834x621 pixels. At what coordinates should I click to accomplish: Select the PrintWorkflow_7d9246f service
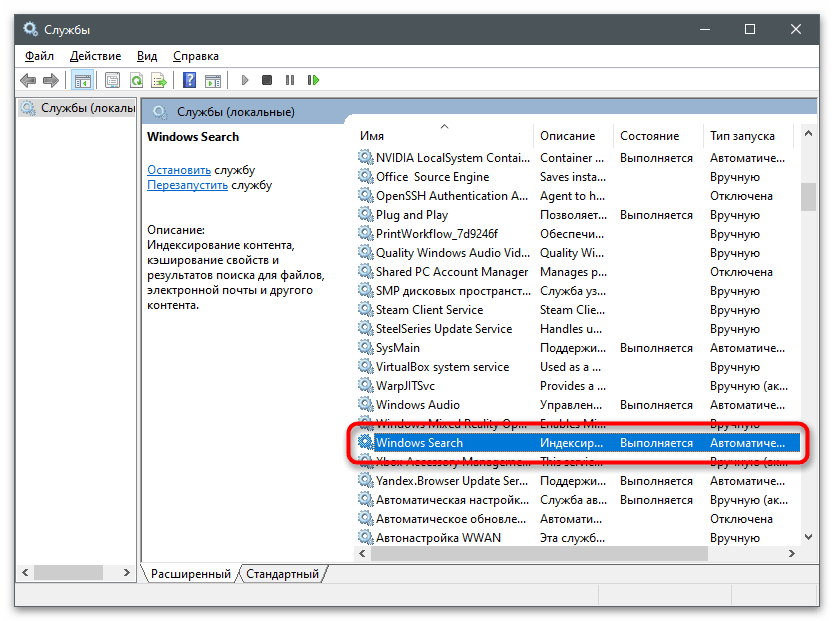578,233
